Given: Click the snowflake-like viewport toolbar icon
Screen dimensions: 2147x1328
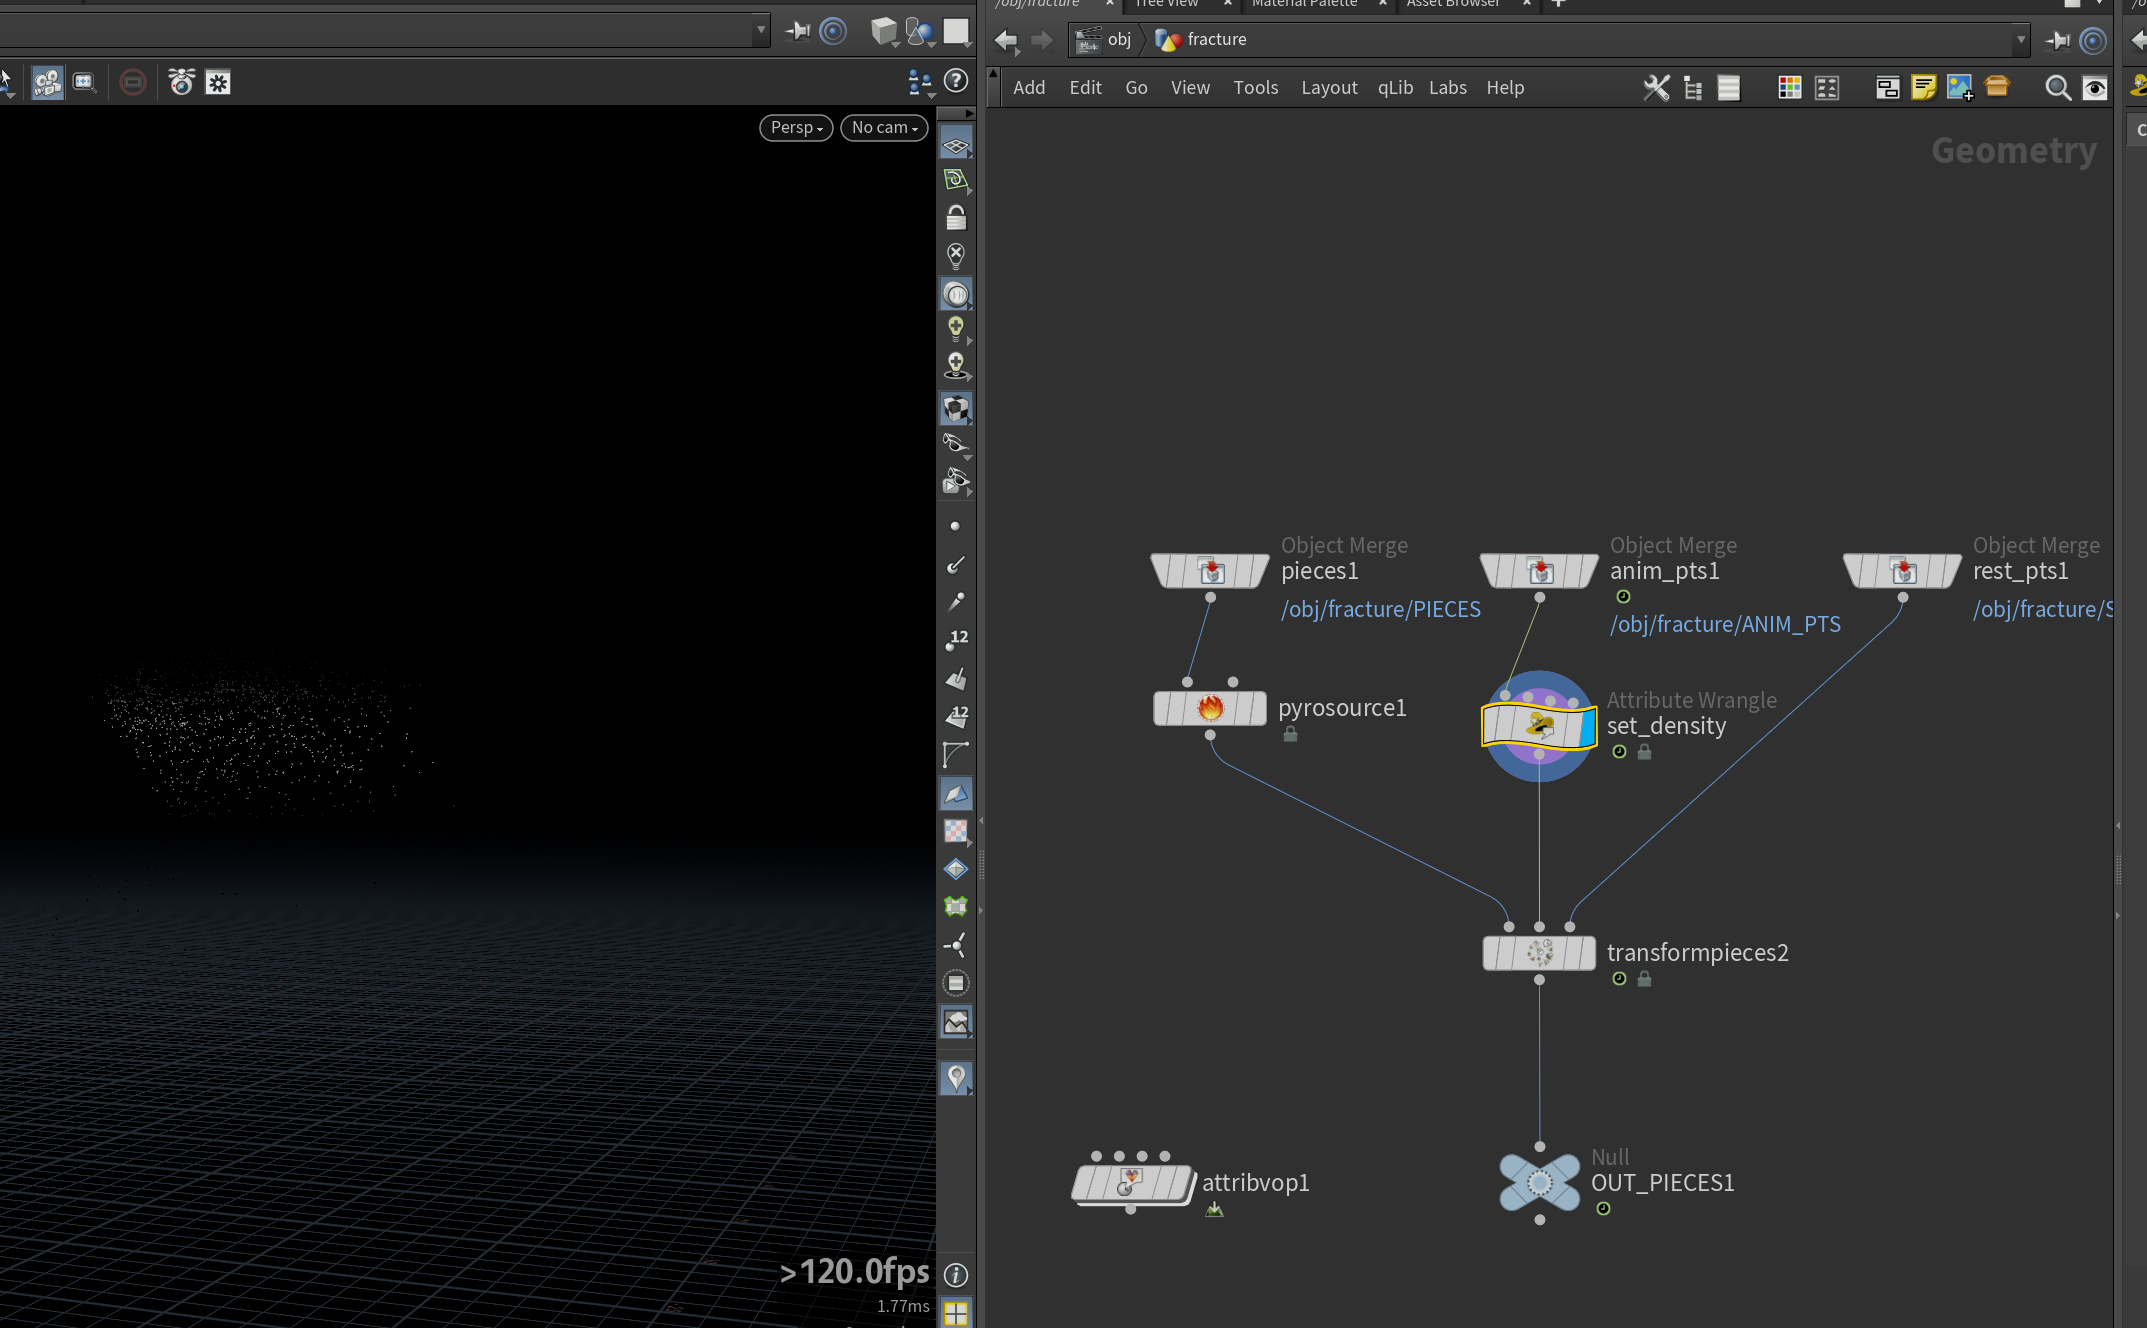Looking at the screenshot, I should [218, 82].
